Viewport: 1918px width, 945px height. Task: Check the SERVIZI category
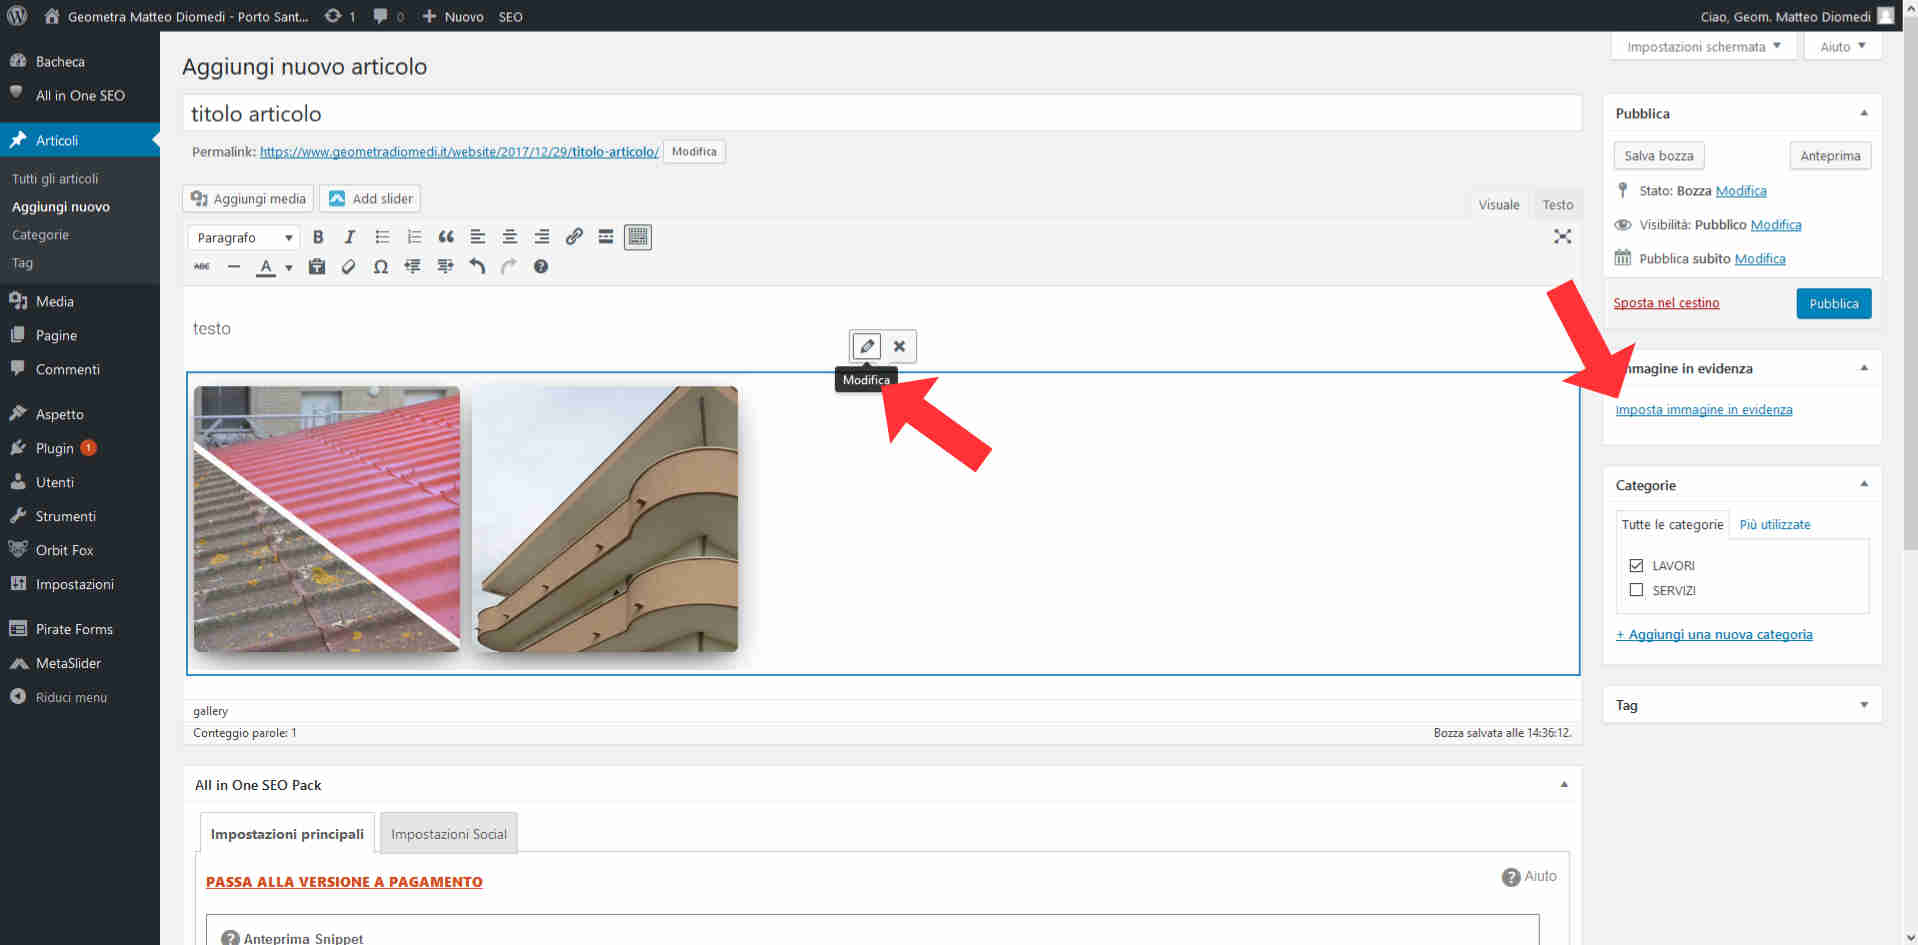tap(1636, 590)
